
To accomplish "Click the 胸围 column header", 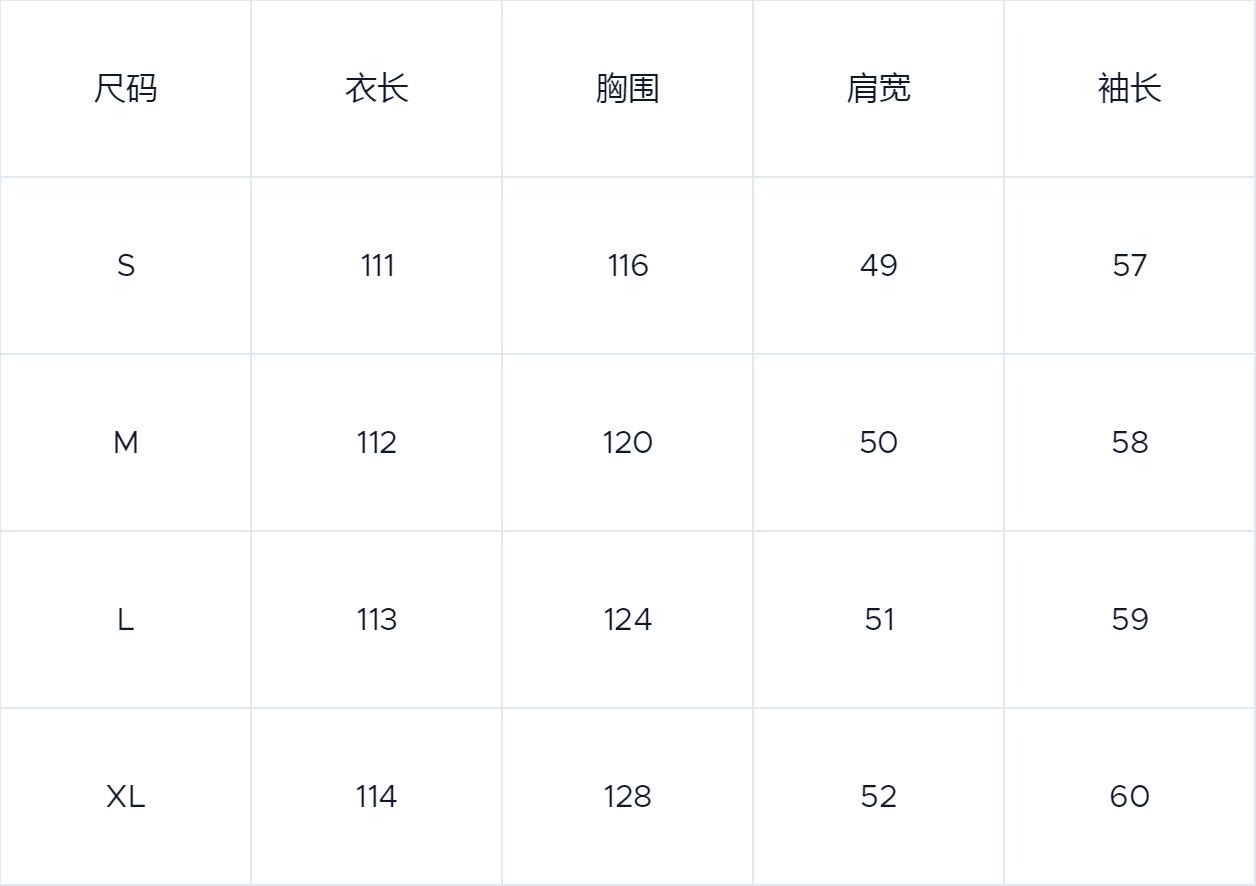I will [628, 89].
